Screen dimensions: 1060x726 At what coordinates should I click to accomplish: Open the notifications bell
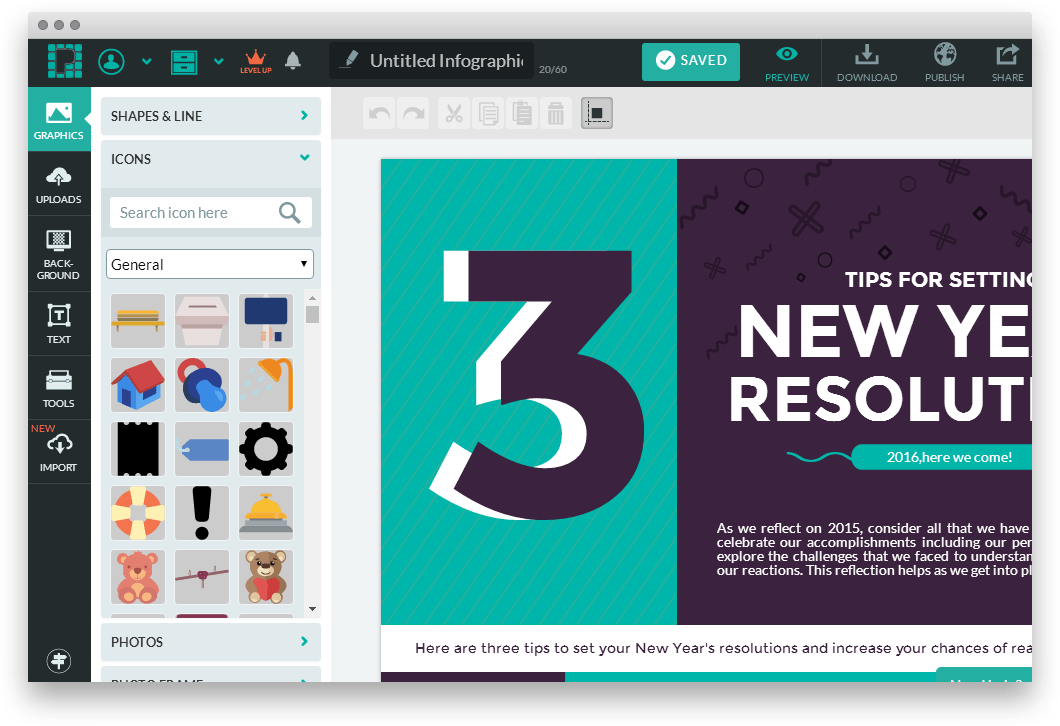pyautogui.click(x=293, y=61)
